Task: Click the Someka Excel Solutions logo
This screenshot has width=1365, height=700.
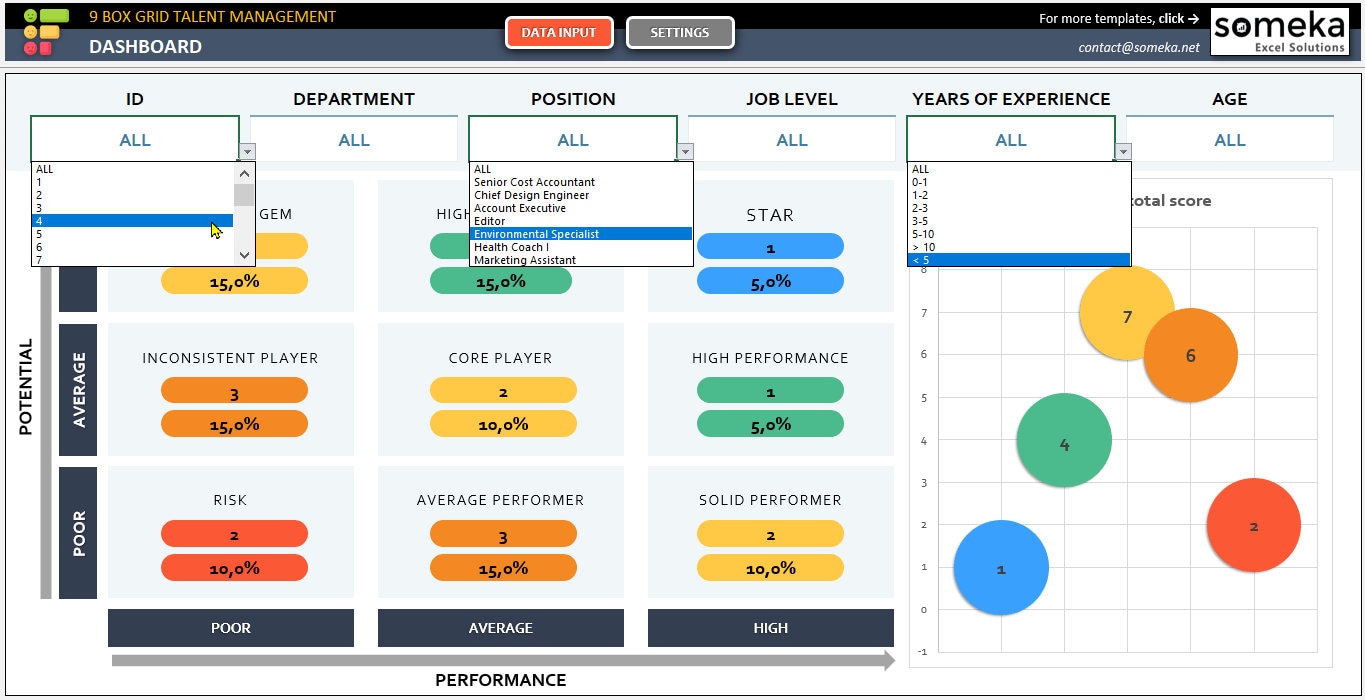Action: coord(1281,31)
